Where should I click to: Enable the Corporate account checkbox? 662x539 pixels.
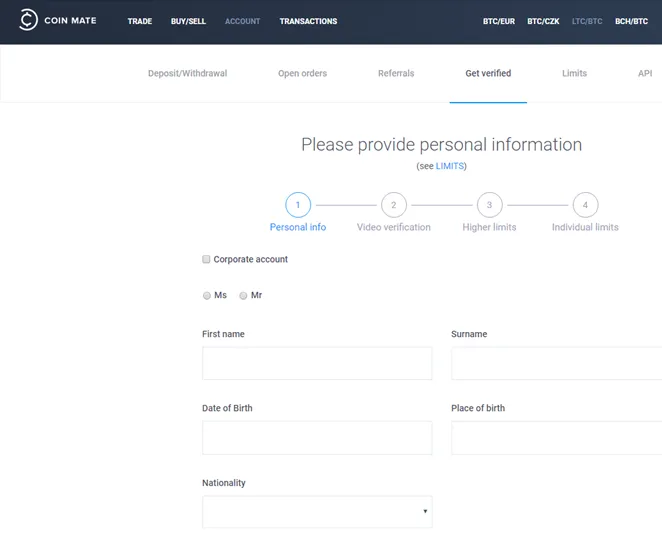(x=206, y=259)
